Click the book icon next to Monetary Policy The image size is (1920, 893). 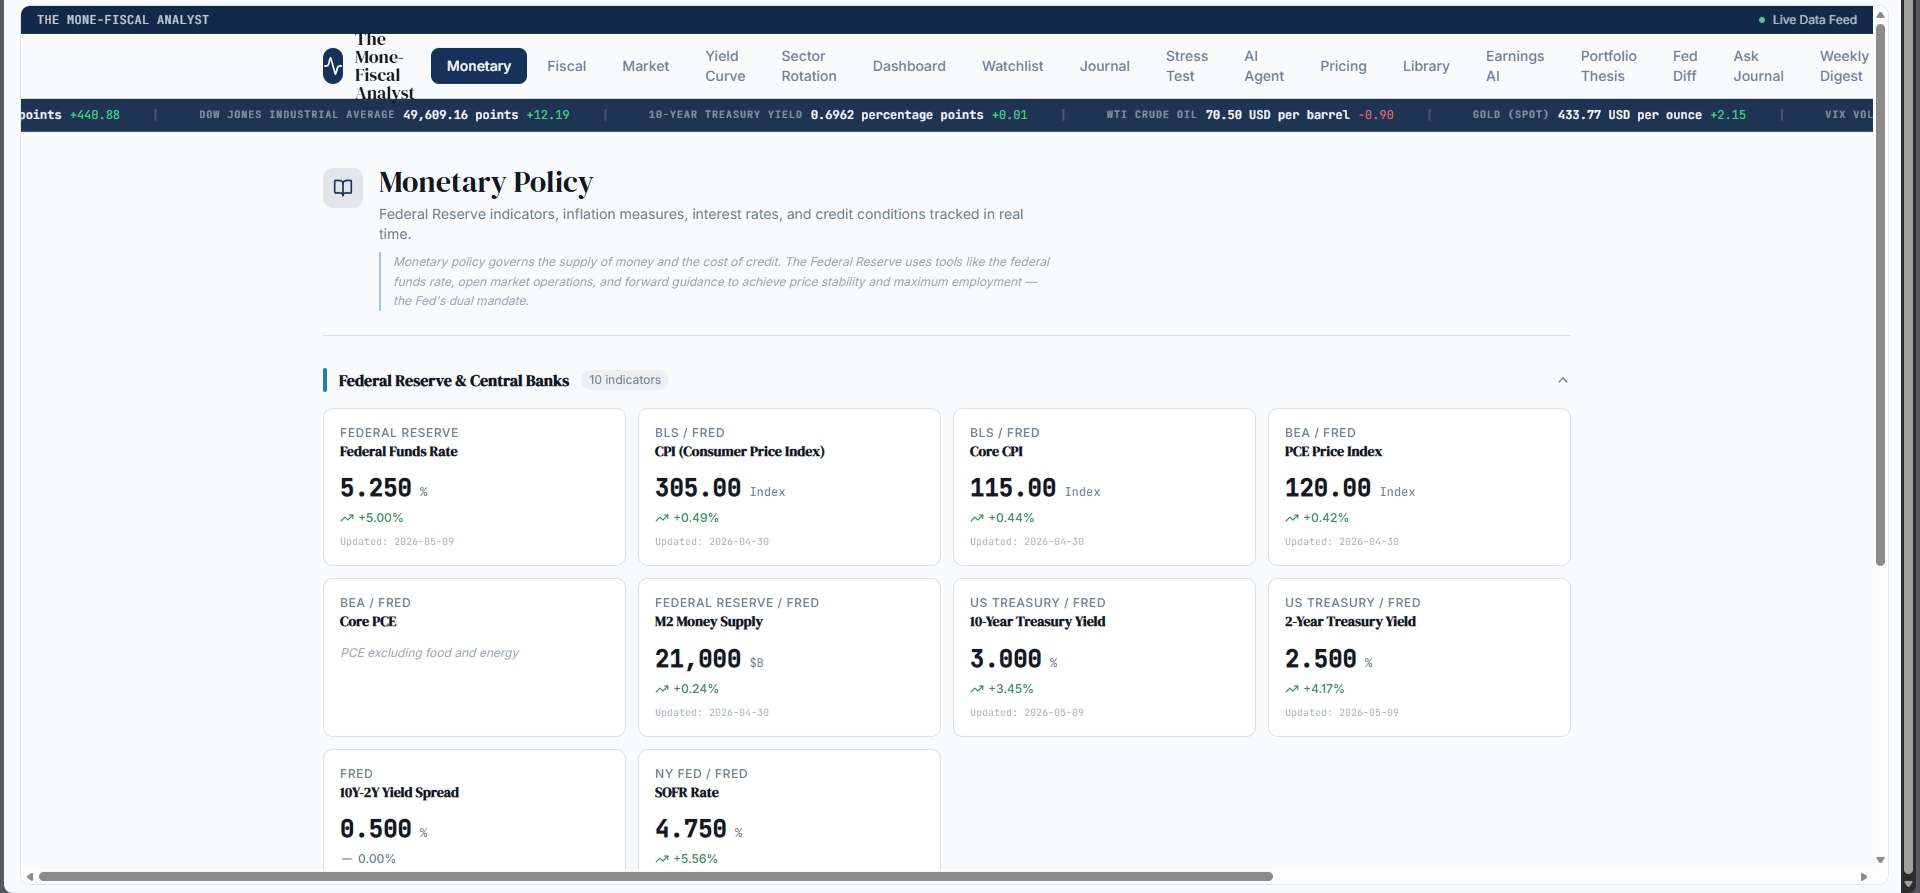(x=343, y=188)
